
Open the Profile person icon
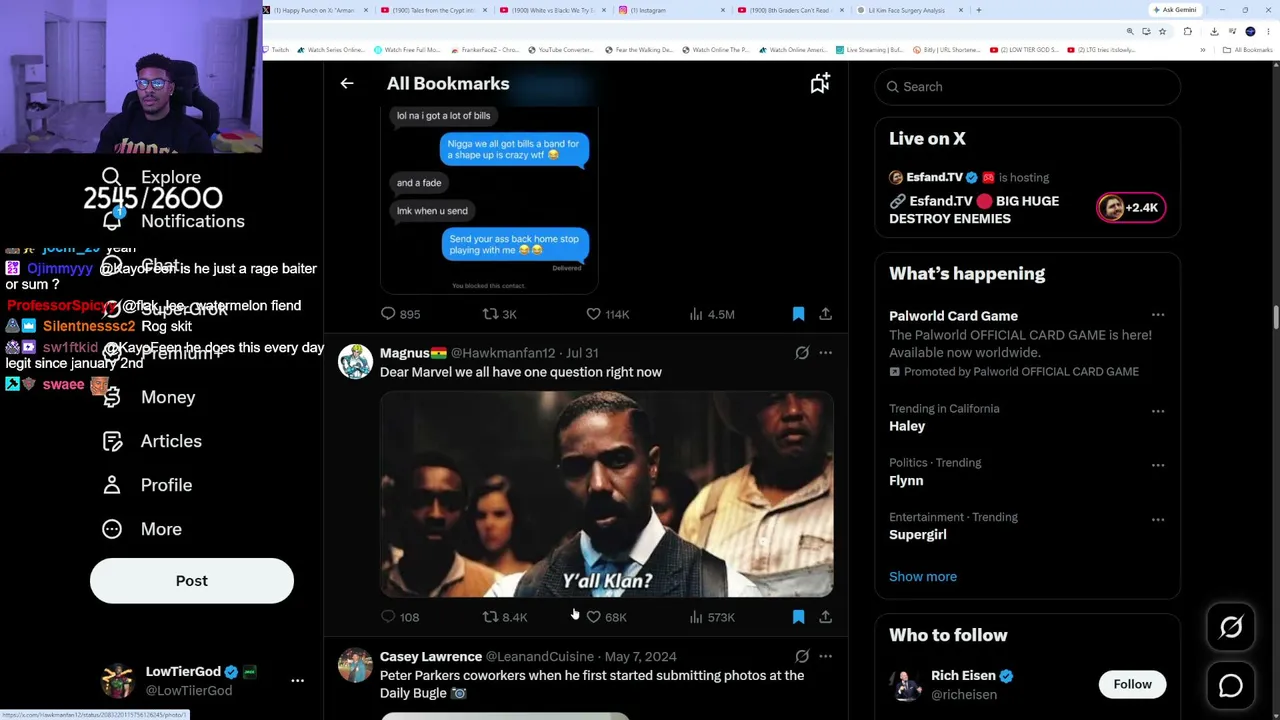tap(112, 485)
